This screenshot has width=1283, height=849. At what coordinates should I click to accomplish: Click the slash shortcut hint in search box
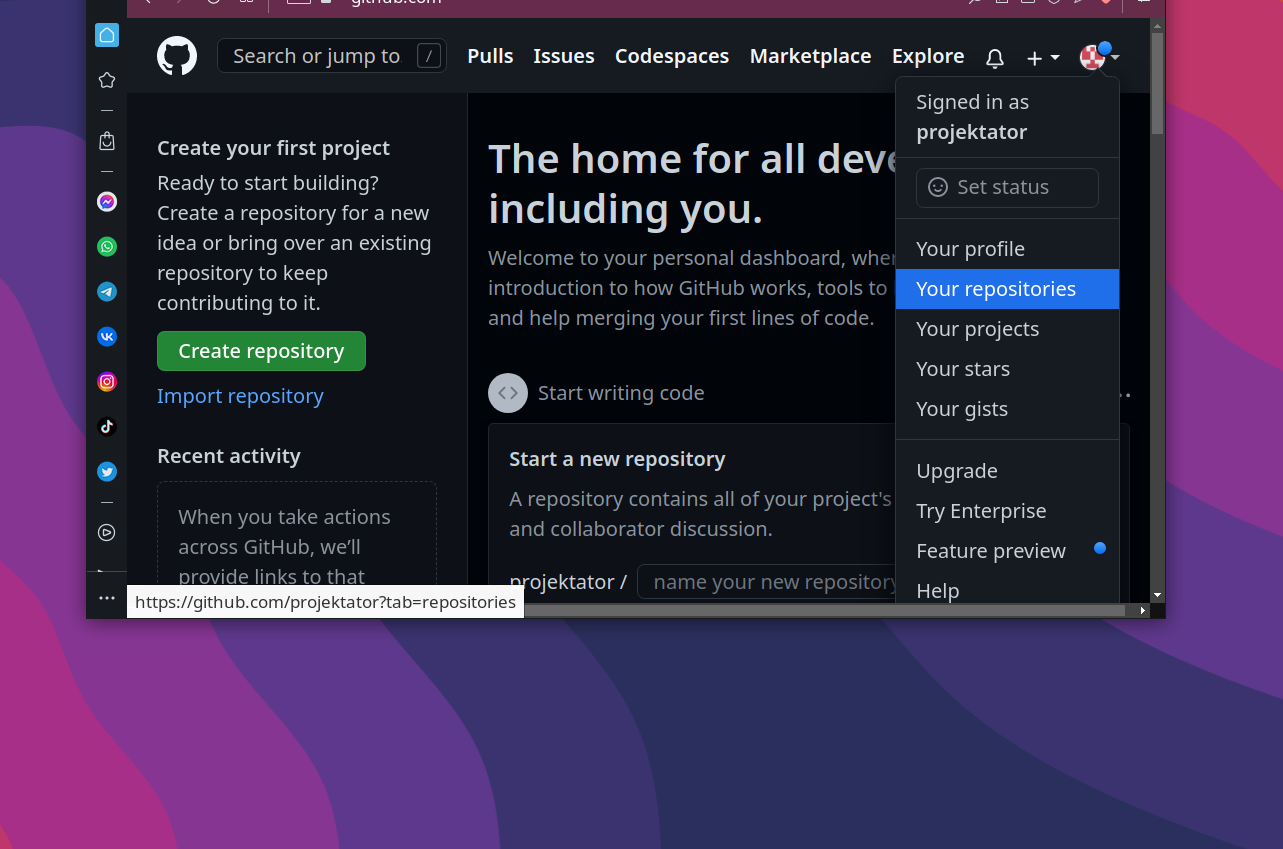coord(429,56)
